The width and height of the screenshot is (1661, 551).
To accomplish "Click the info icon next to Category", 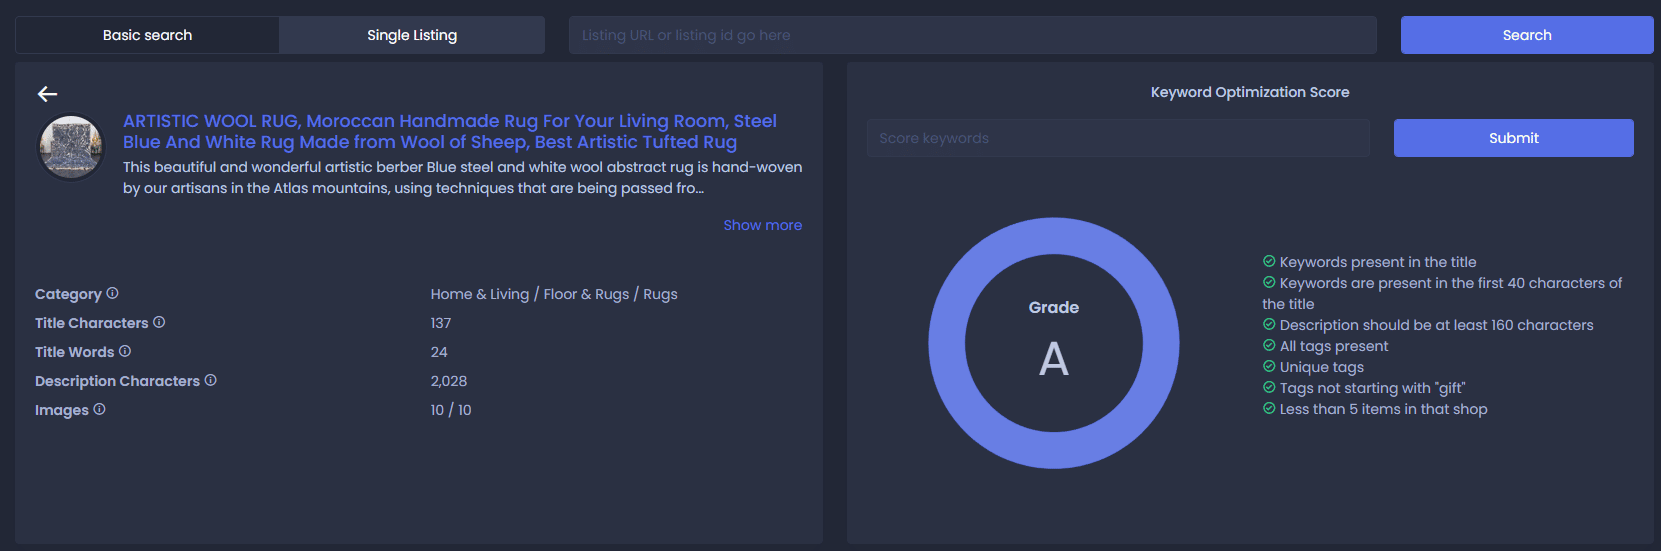I will [112, 293].
